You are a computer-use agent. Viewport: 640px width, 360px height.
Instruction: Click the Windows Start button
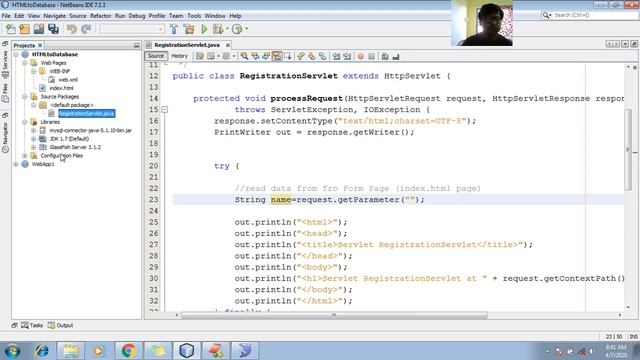point(12,351)
